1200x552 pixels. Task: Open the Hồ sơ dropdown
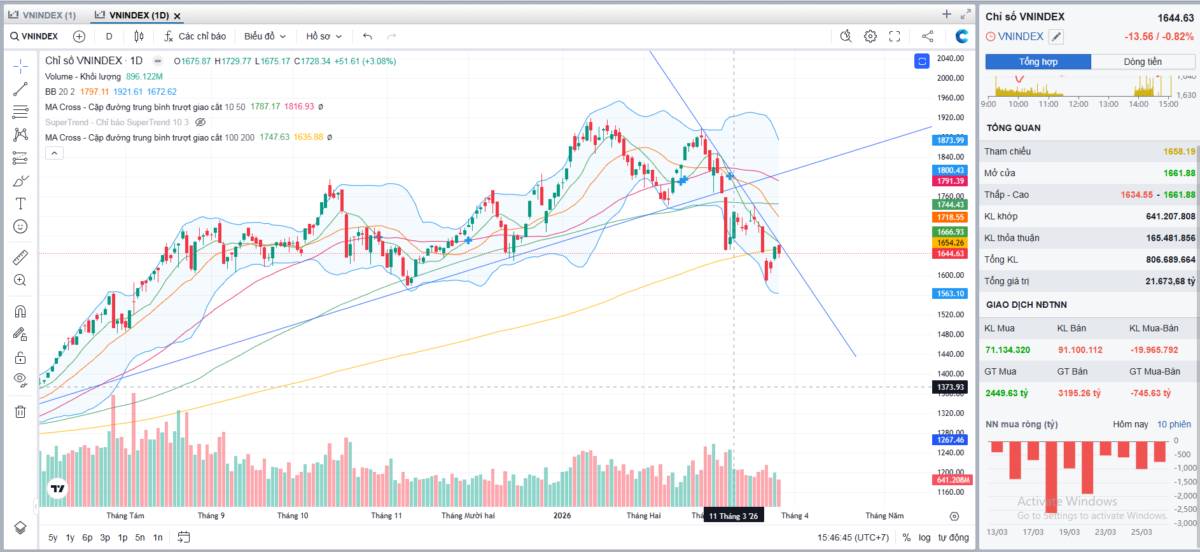(325, 36)
